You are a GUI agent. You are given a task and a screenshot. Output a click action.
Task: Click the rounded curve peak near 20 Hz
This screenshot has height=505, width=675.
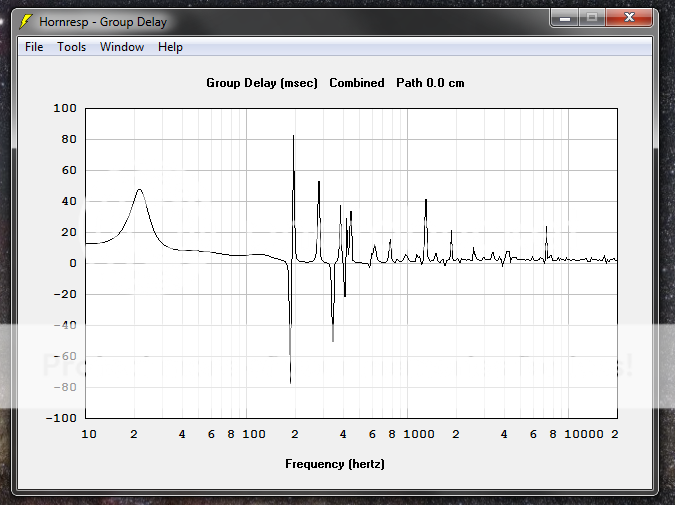pos(139,190)
